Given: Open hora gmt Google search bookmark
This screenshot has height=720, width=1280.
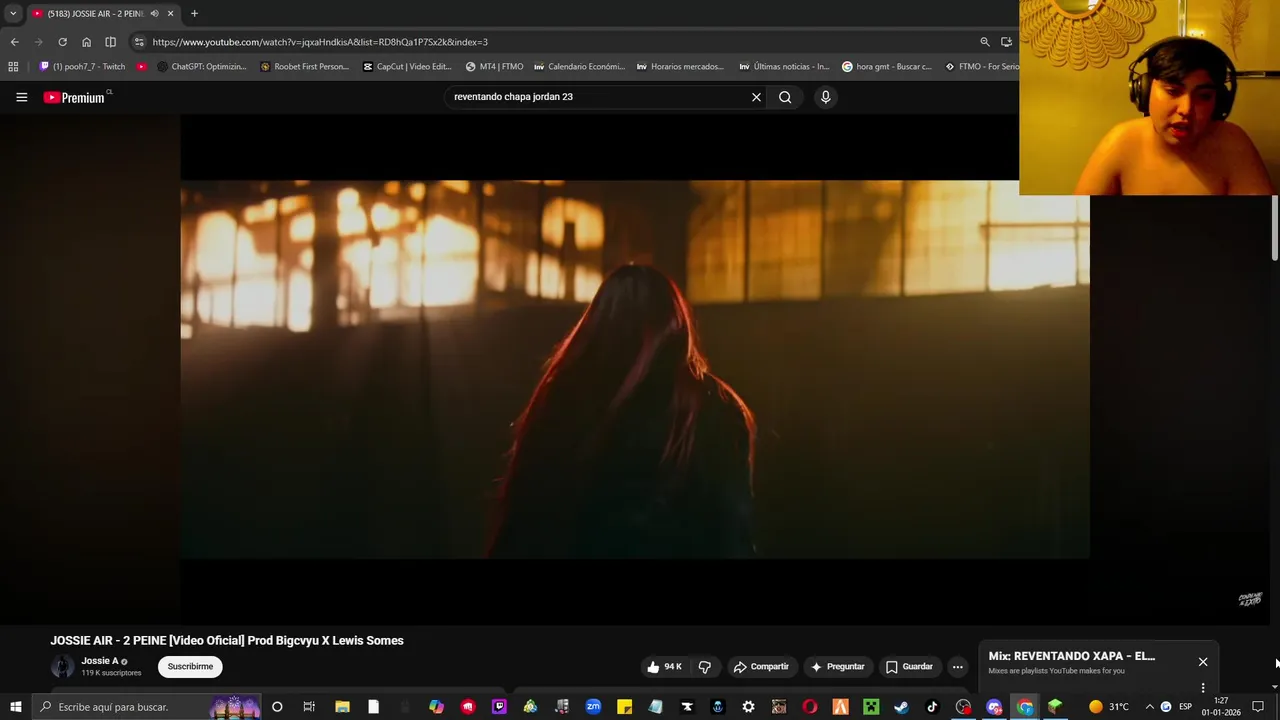Looking at the screenshot, I should click(887, 67).
